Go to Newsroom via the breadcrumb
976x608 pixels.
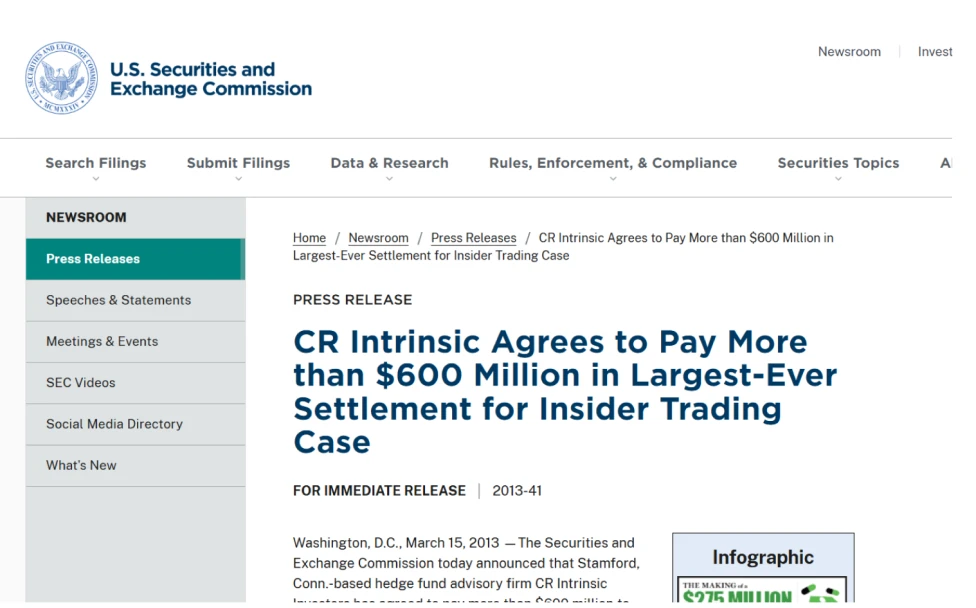point(378,238)
